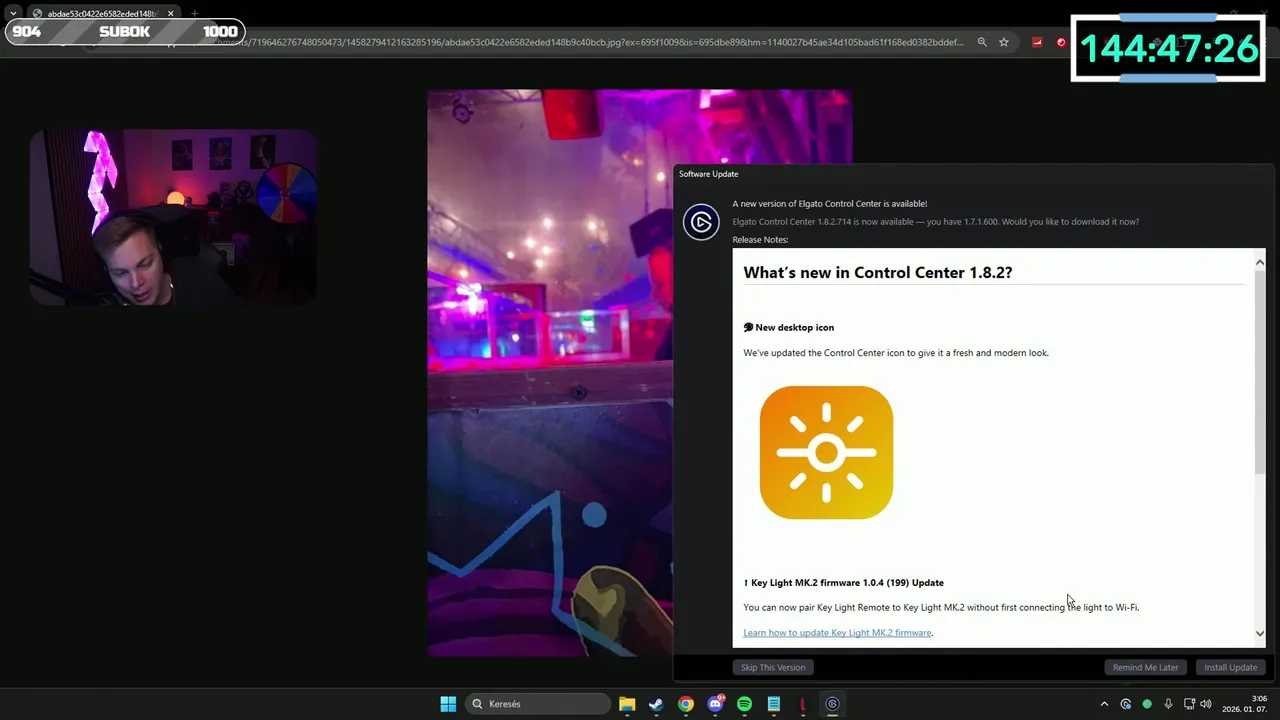Choose Remind Me Later
Screen dimensions: 1280x720
pos(1145,667)
